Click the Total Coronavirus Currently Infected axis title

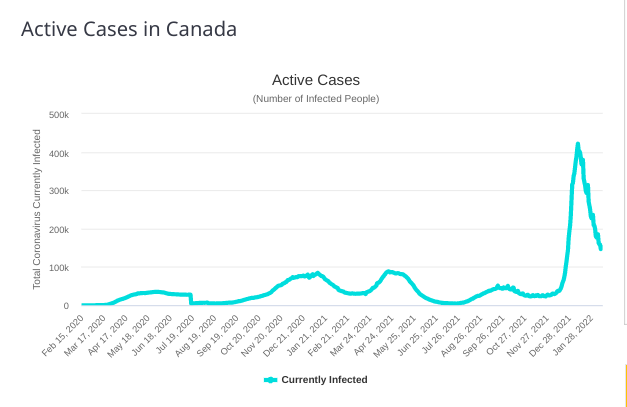click(x=37, y=215)
